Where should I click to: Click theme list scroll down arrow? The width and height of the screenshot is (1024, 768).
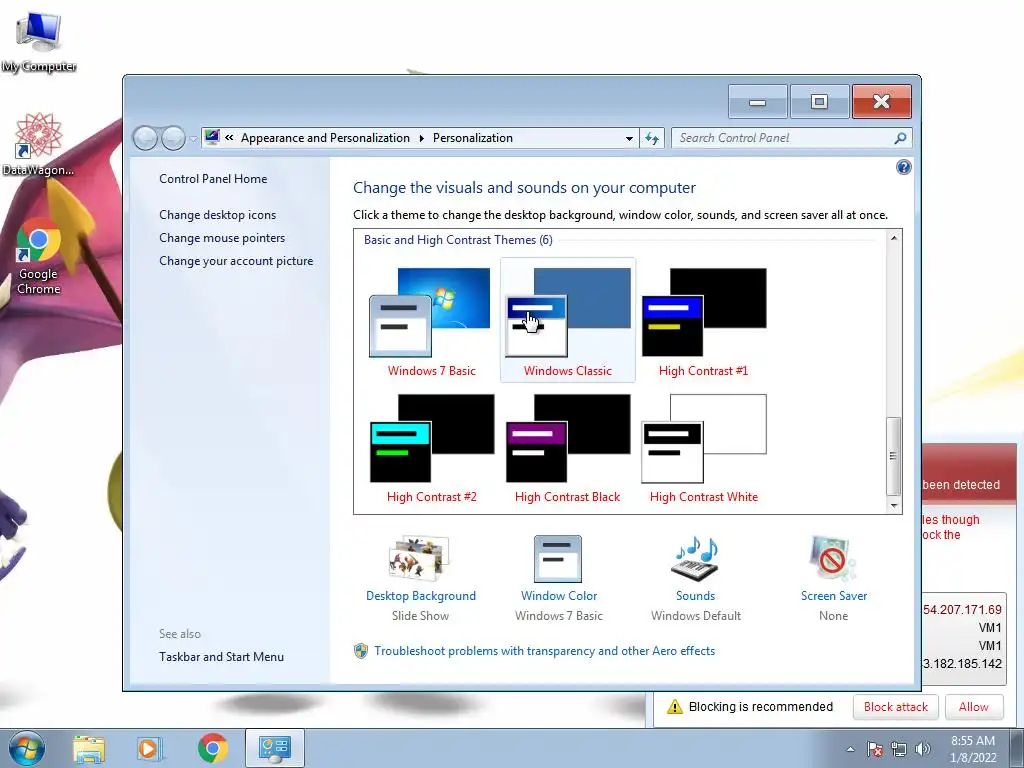[x=893, y=505]
